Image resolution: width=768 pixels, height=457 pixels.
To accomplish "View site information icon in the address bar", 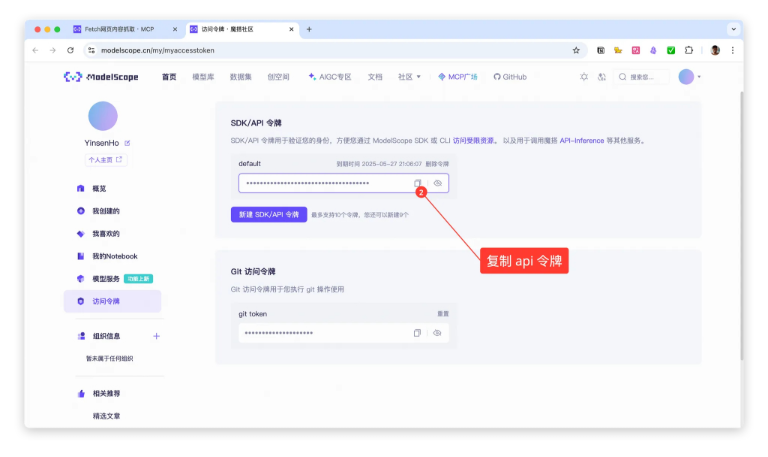I will coord(92,50).
